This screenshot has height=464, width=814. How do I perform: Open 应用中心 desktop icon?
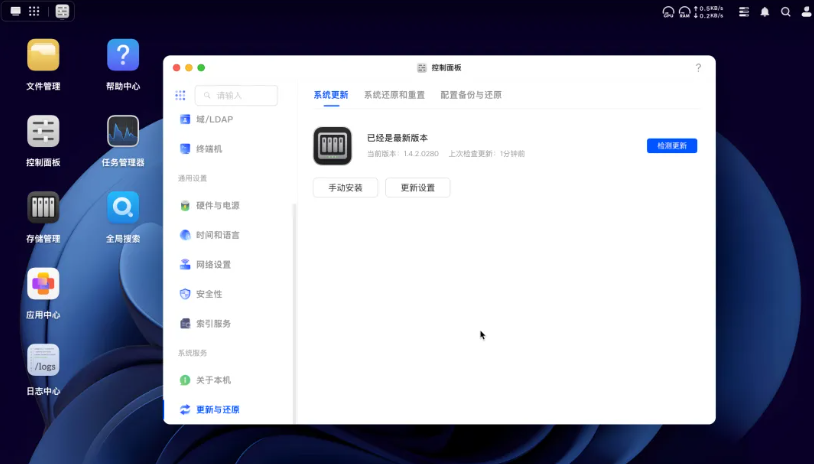click(43, 284)
